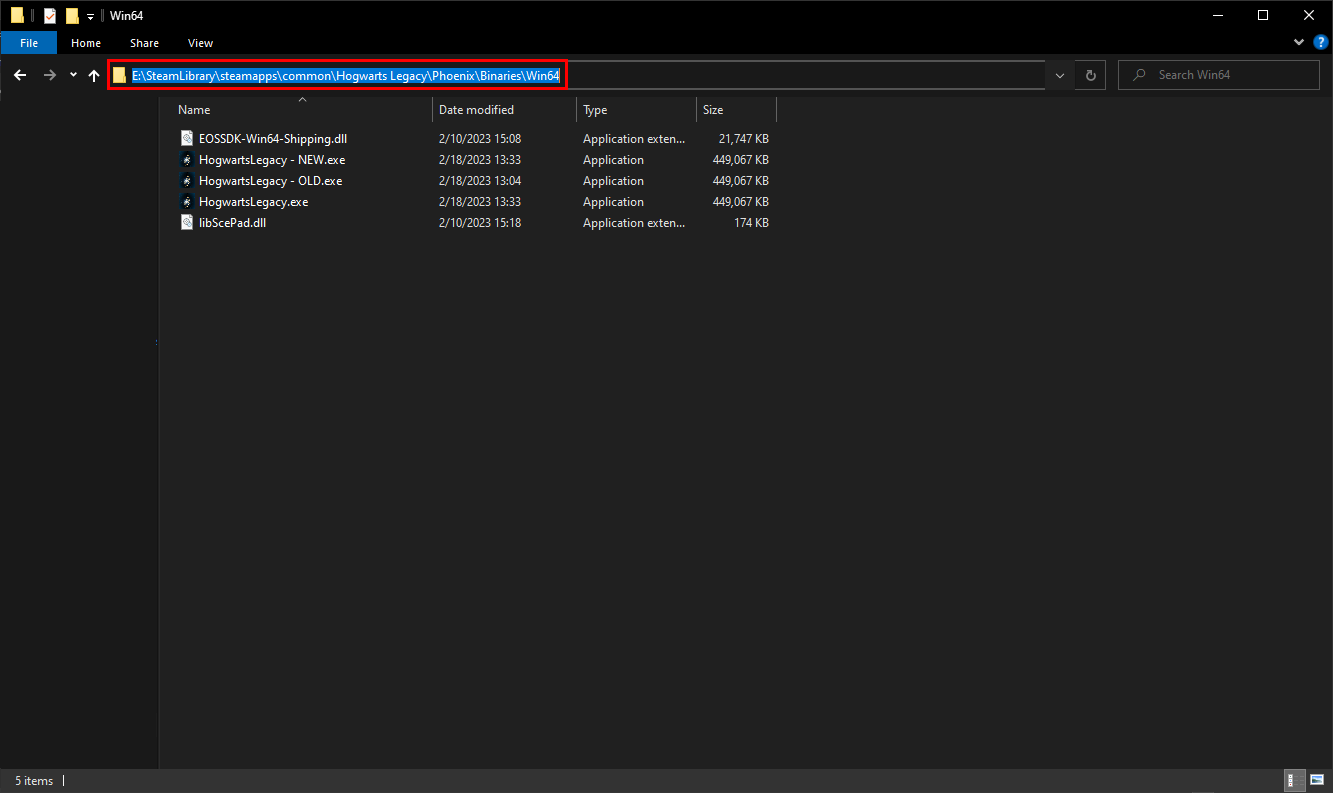Refresh the Win64 folder view
This screenshot has height=793, width=1333.
pos(1090,75)
